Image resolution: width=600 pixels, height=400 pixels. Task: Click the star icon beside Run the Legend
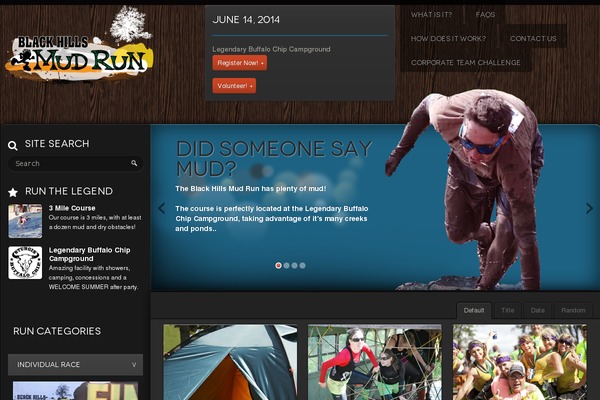13,192
